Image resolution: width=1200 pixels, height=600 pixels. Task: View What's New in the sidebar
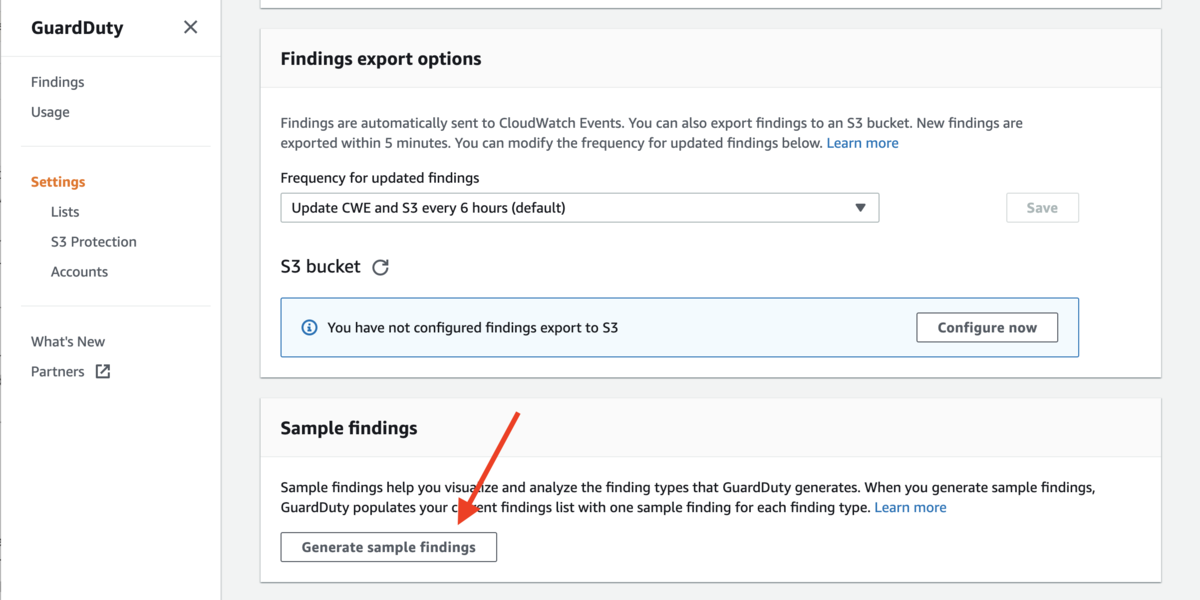[x=68, y=341]
